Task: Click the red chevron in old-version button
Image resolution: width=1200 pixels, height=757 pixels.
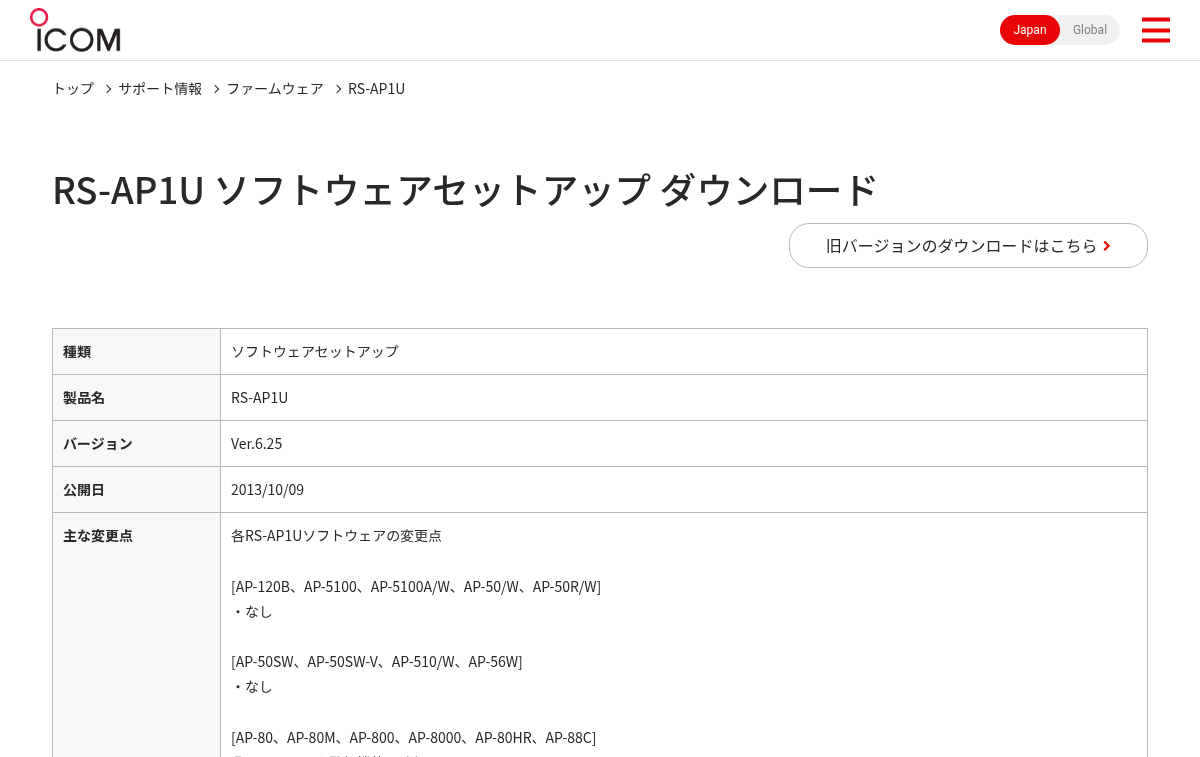Action: [x=1106, y=246]
